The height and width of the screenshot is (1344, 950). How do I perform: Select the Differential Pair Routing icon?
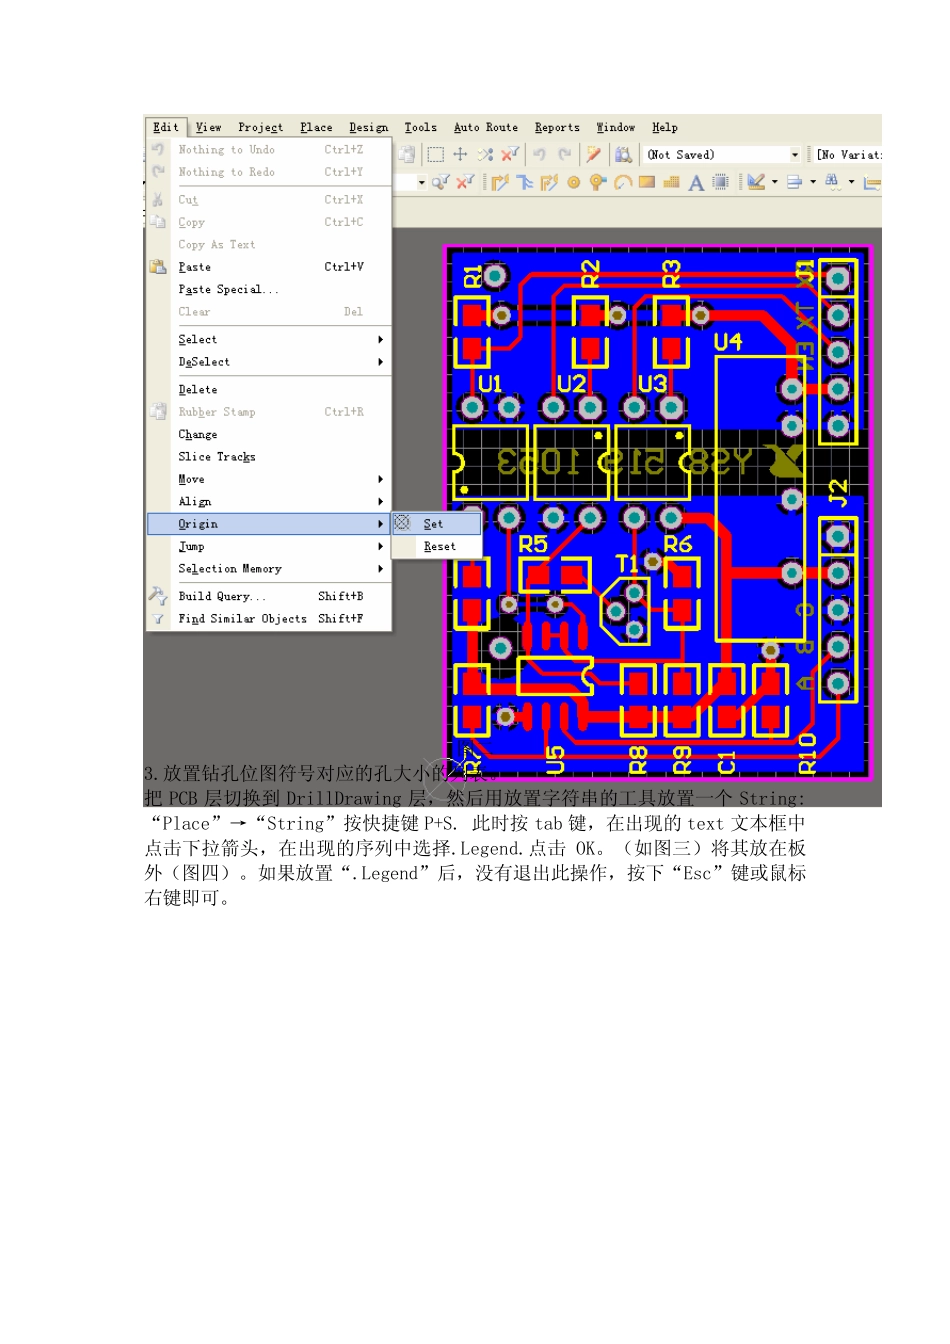pyautogui.click(x=525, y=182)
